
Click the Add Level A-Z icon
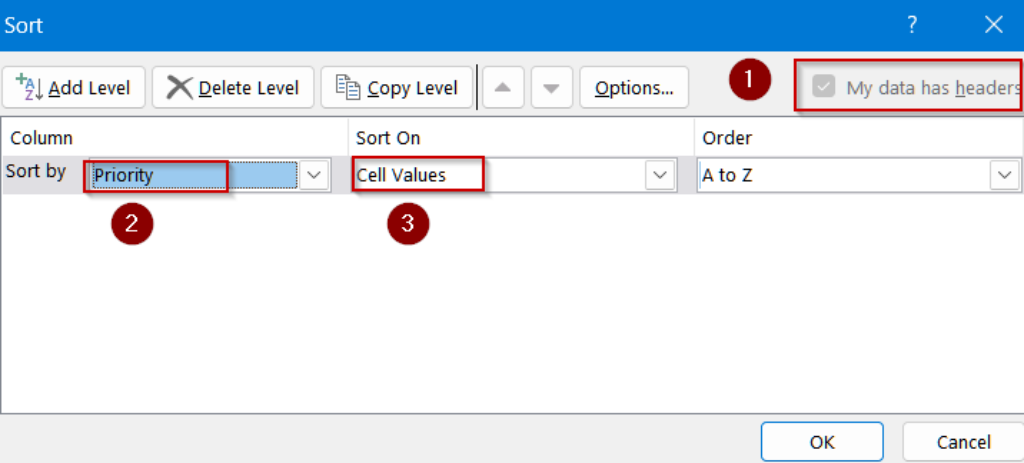[27, 88]
